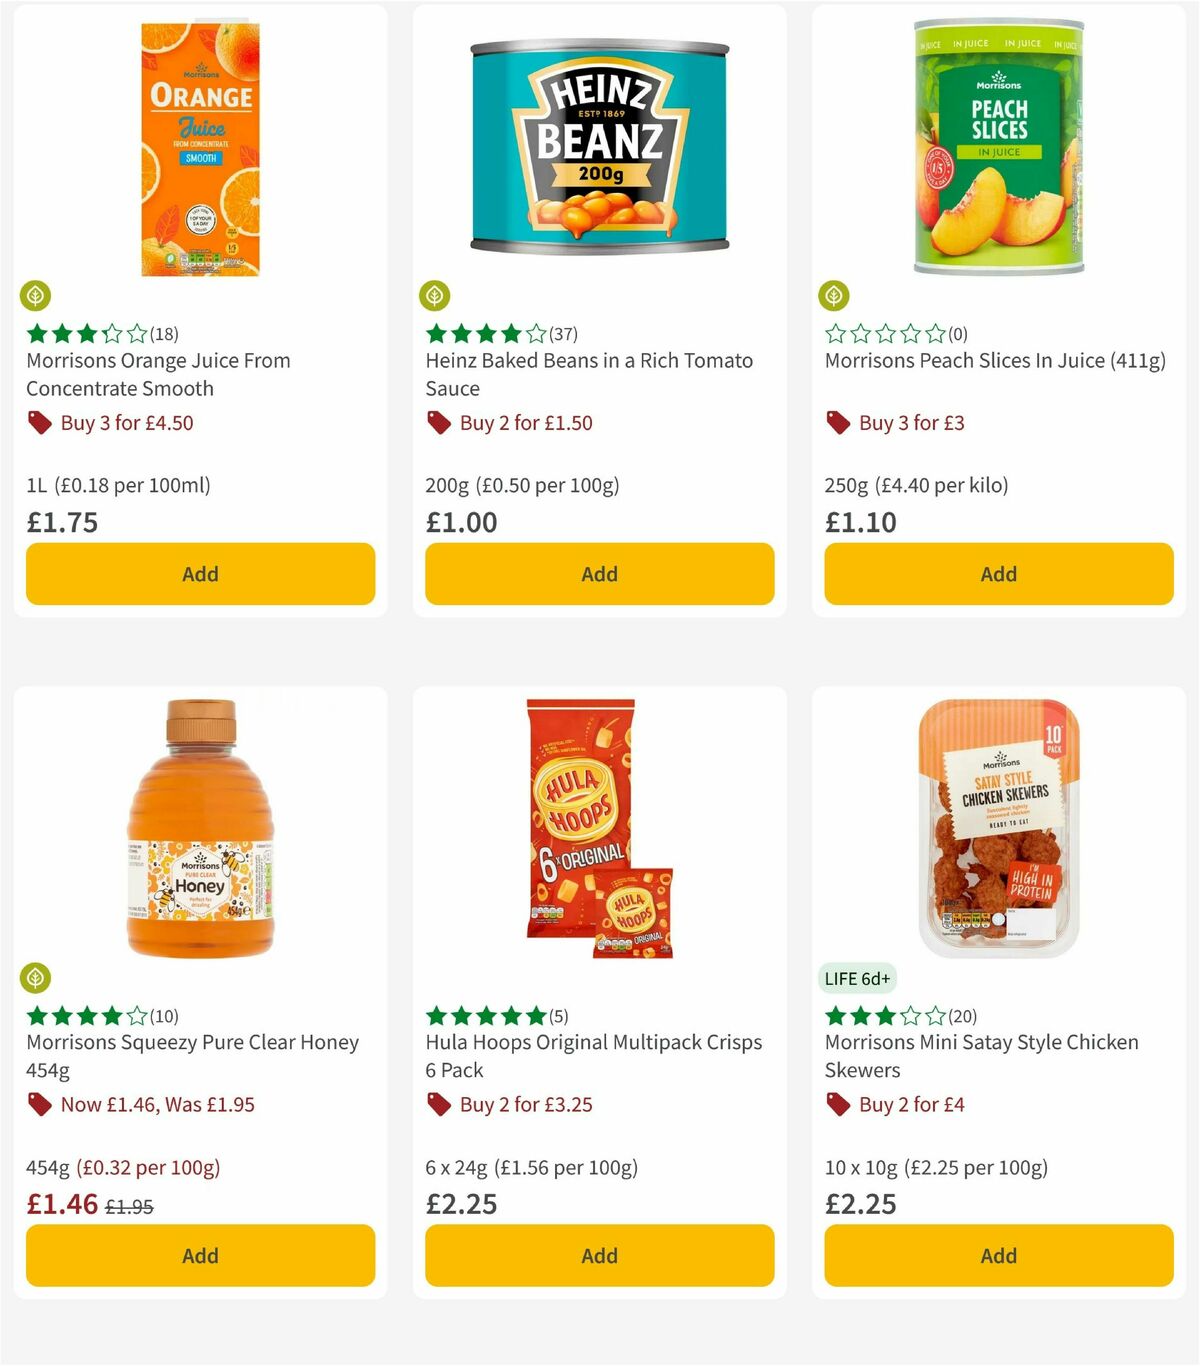Add Morrisons Peach Slices to basket
1200x1366 pixels.
click(997, 574)
